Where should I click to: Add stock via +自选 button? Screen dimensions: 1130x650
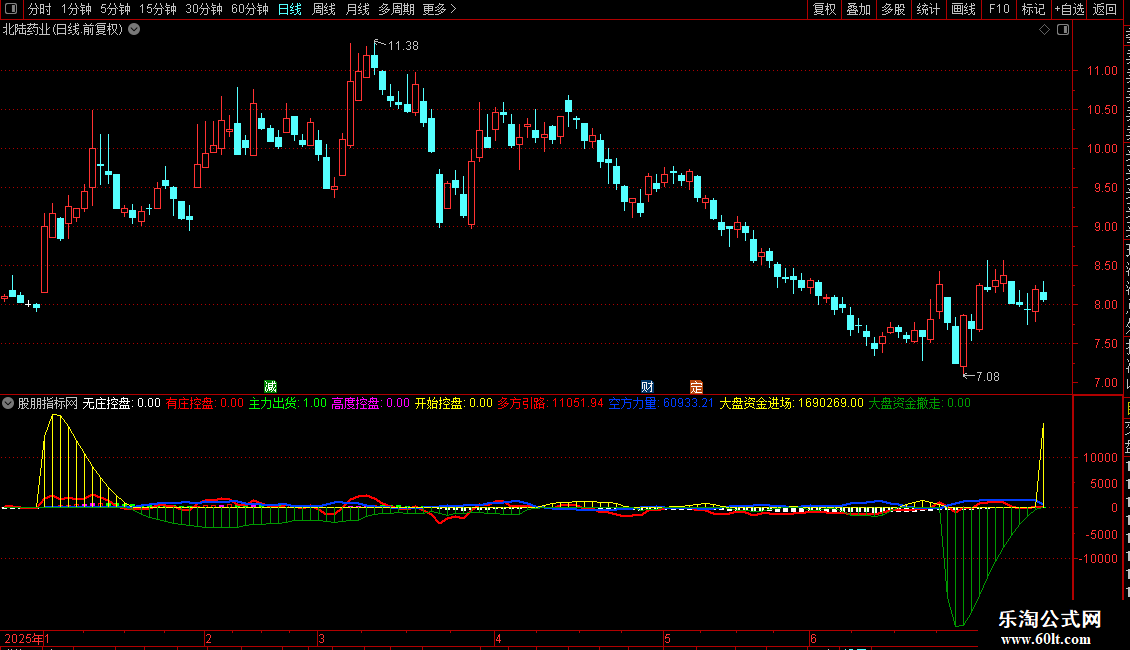pos(1069,9)
